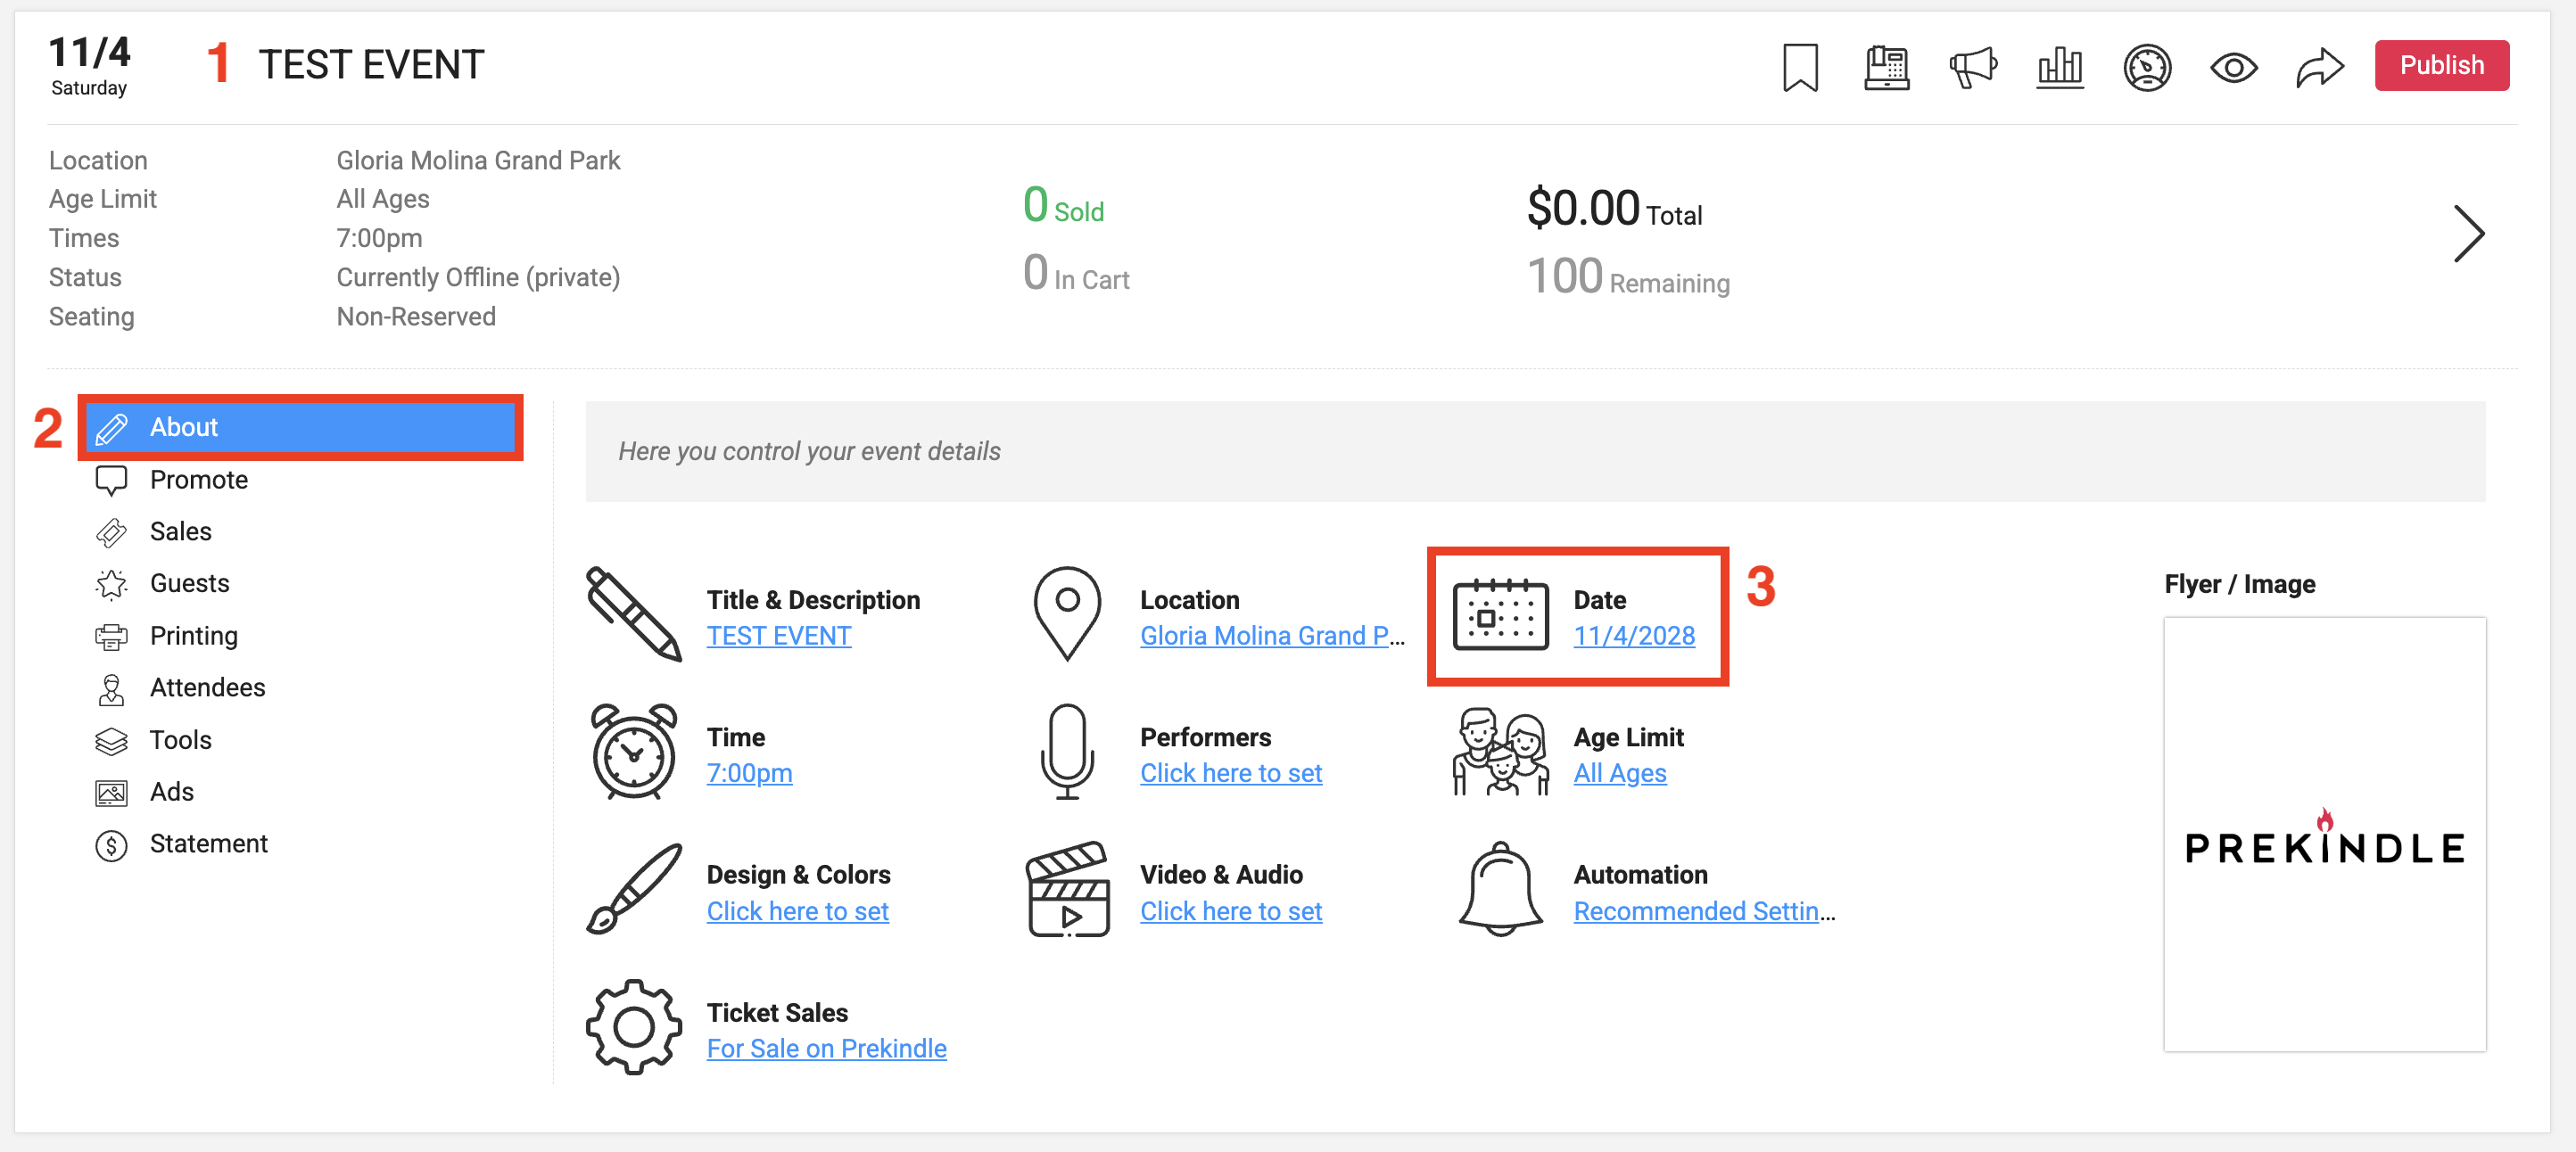
Task: Click the alarm clock Time icon
Action: (x=634, y=752)
